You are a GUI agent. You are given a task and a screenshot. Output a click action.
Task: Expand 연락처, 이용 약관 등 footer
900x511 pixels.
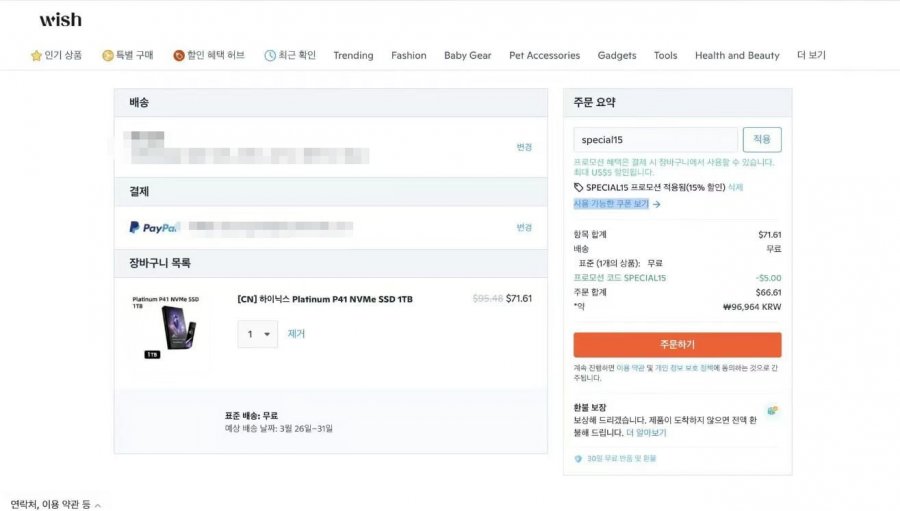56,504
